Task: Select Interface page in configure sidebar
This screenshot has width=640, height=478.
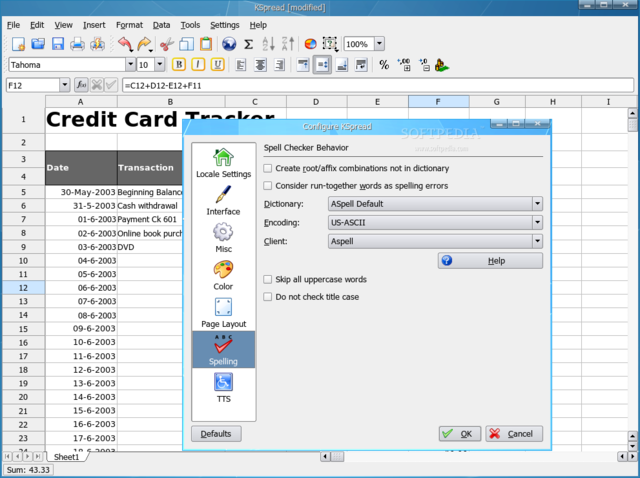Action: click(x=223, y=200)
